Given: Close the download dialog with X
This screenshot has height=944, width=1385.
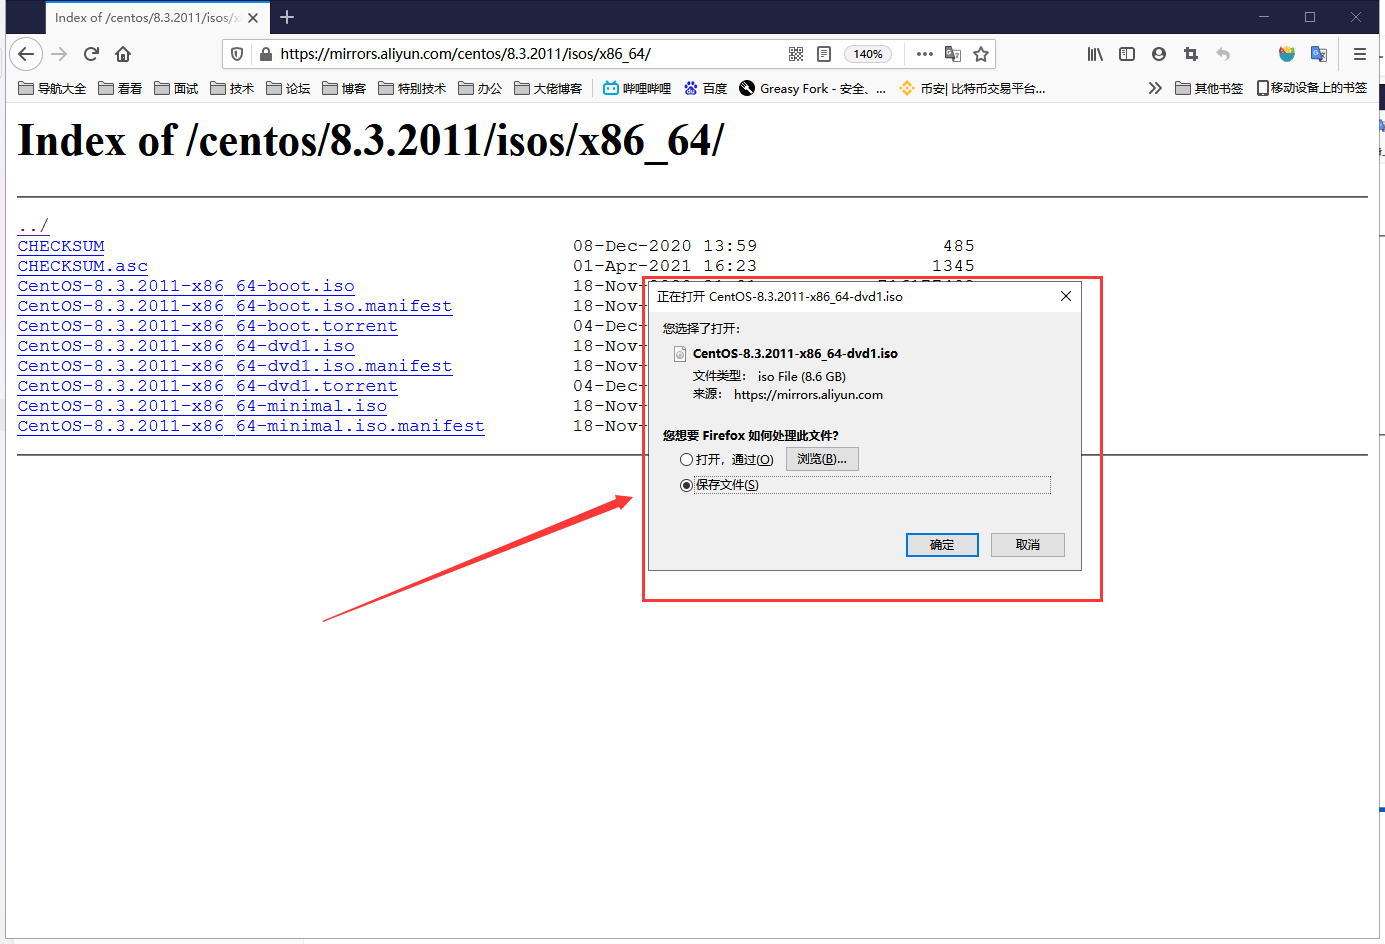Looking at the screenshot, I should 1066,296.
